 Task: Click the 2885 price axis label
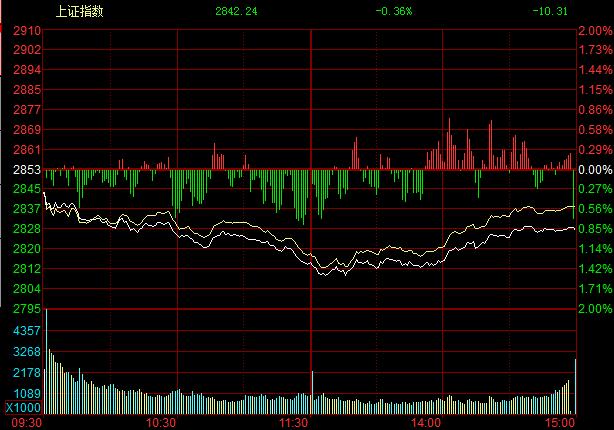[27, 90]
